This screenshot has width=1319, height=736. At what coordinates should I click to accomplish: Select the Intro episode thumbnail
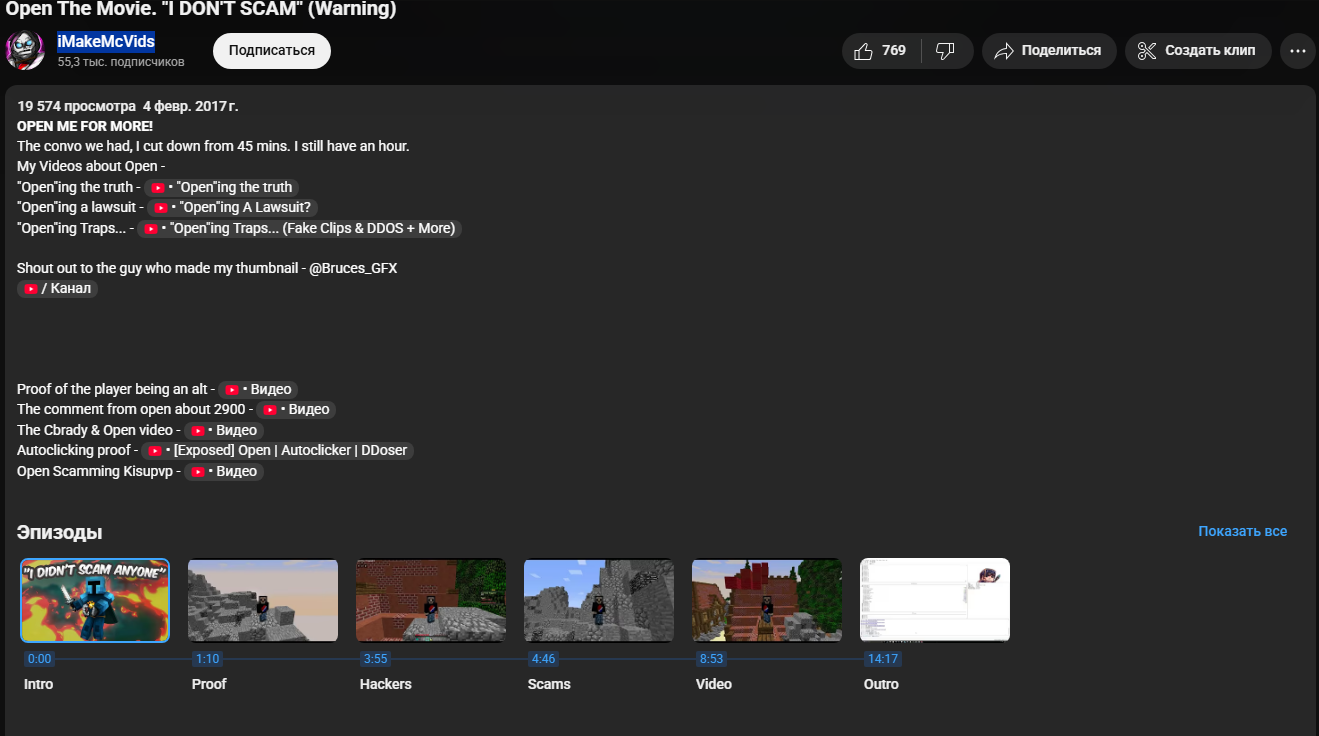pos(95,600)
